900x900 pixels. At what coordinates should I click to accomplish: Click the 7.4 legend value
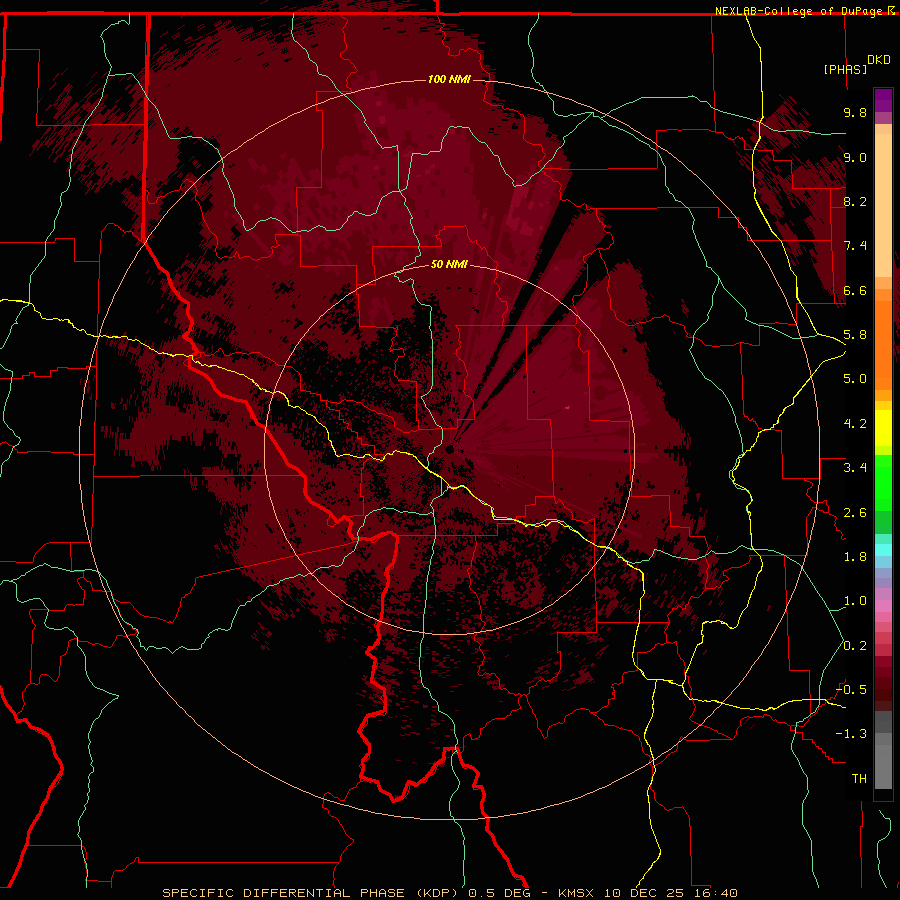(x=855, y=246)
